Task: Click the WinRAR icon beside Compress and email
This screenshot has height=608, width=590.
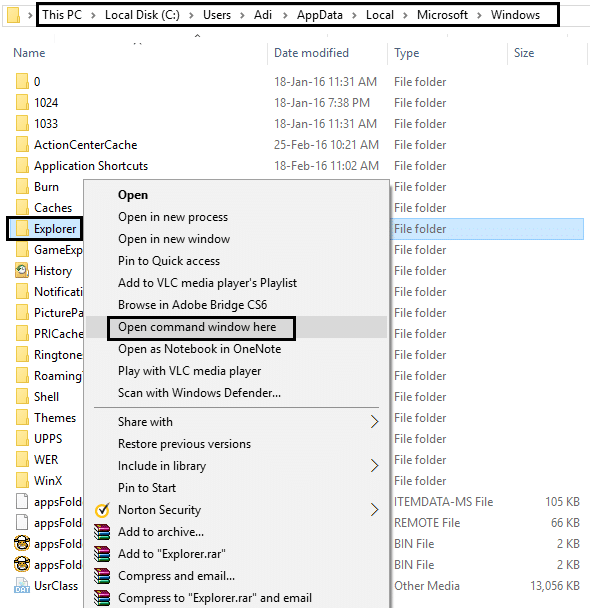Action: (102, 576)
